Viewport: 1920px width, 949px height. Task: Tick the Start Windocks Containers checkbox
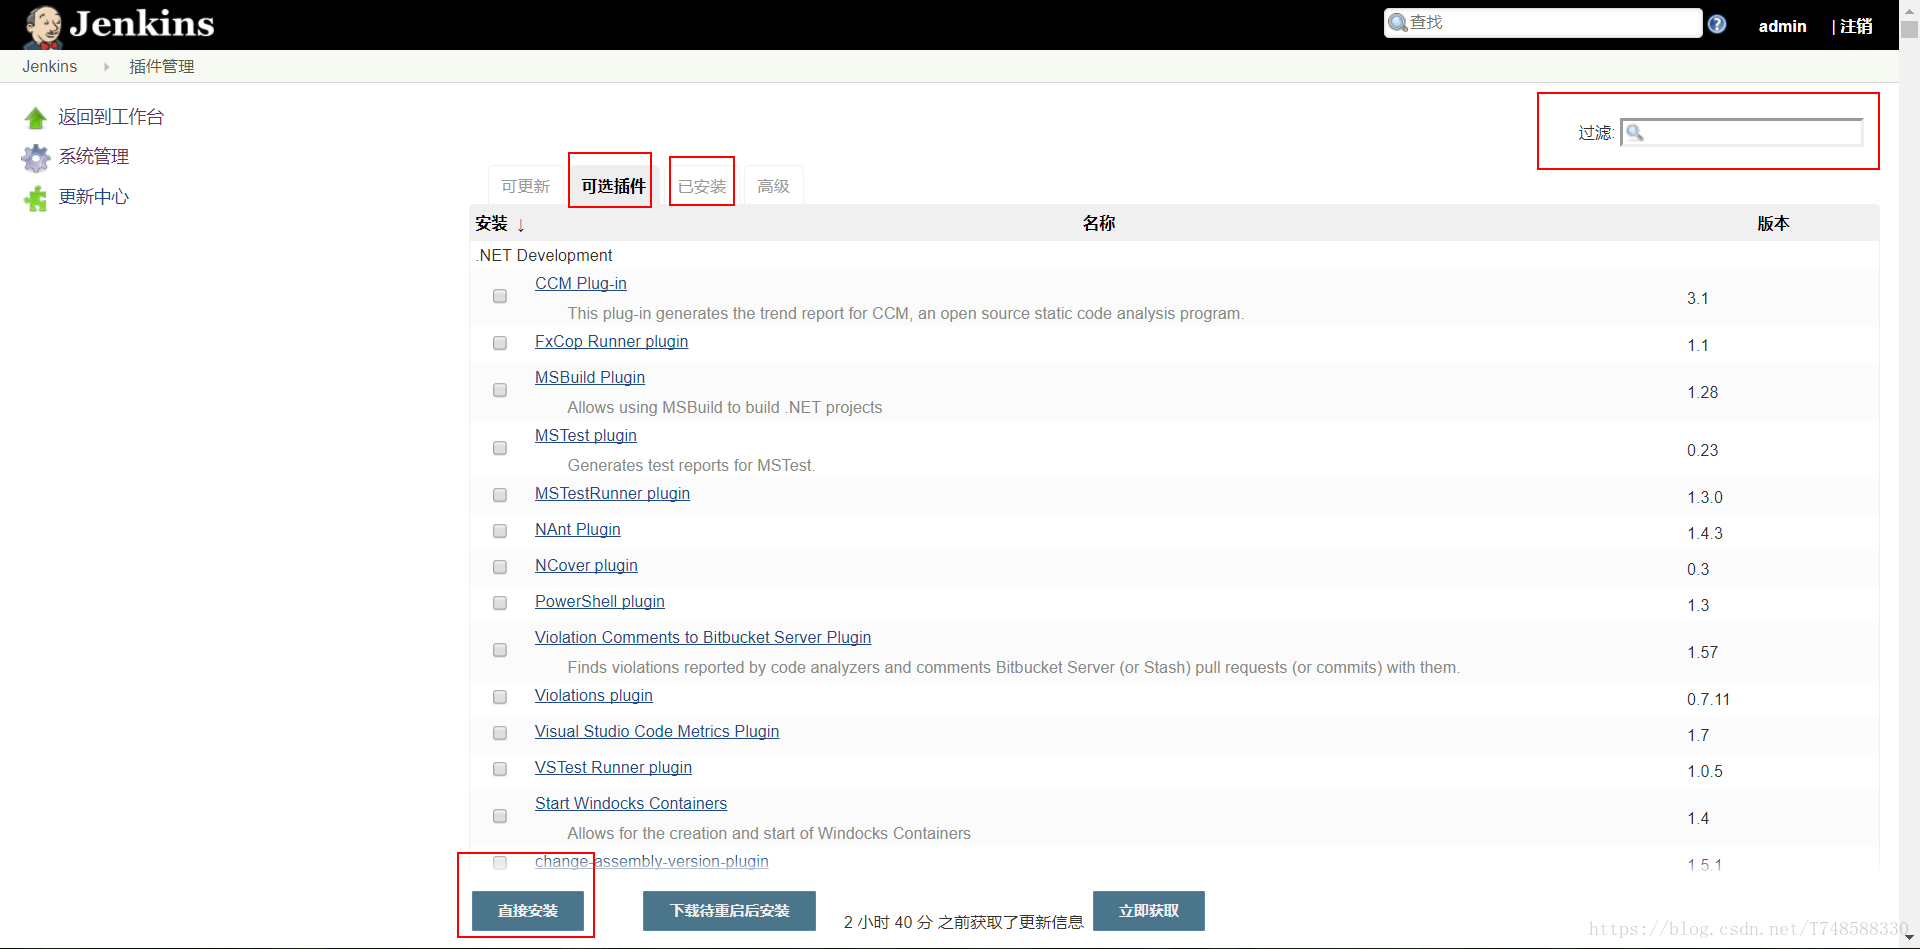point(500,816)
